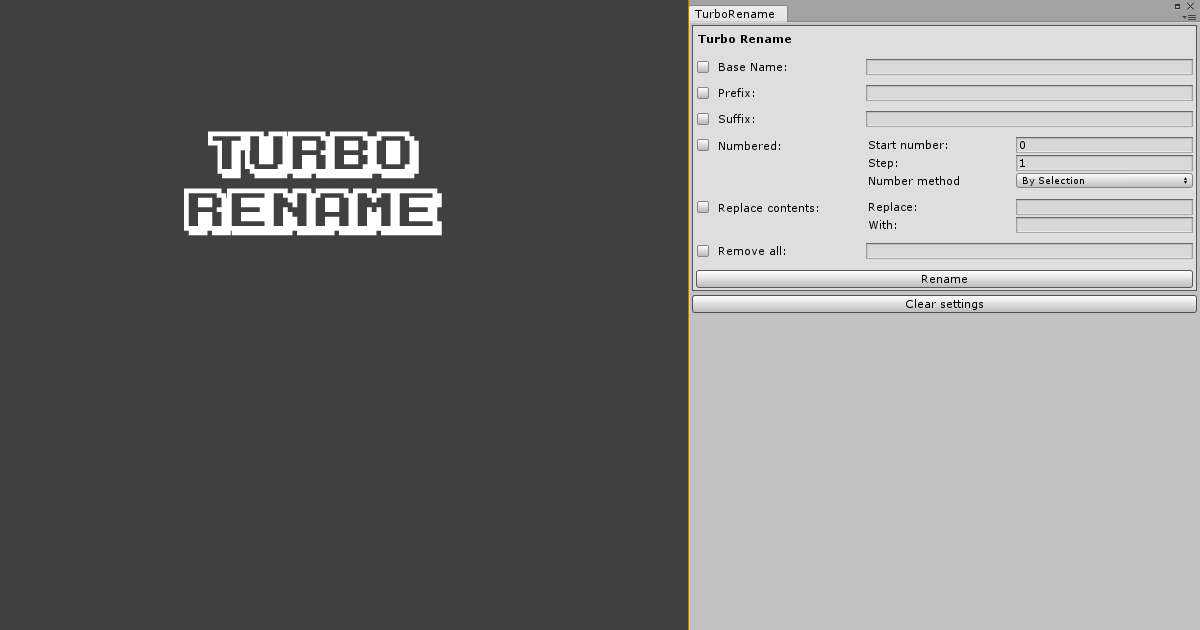
Task: Click the Prefix text field
Action: 1029,92
